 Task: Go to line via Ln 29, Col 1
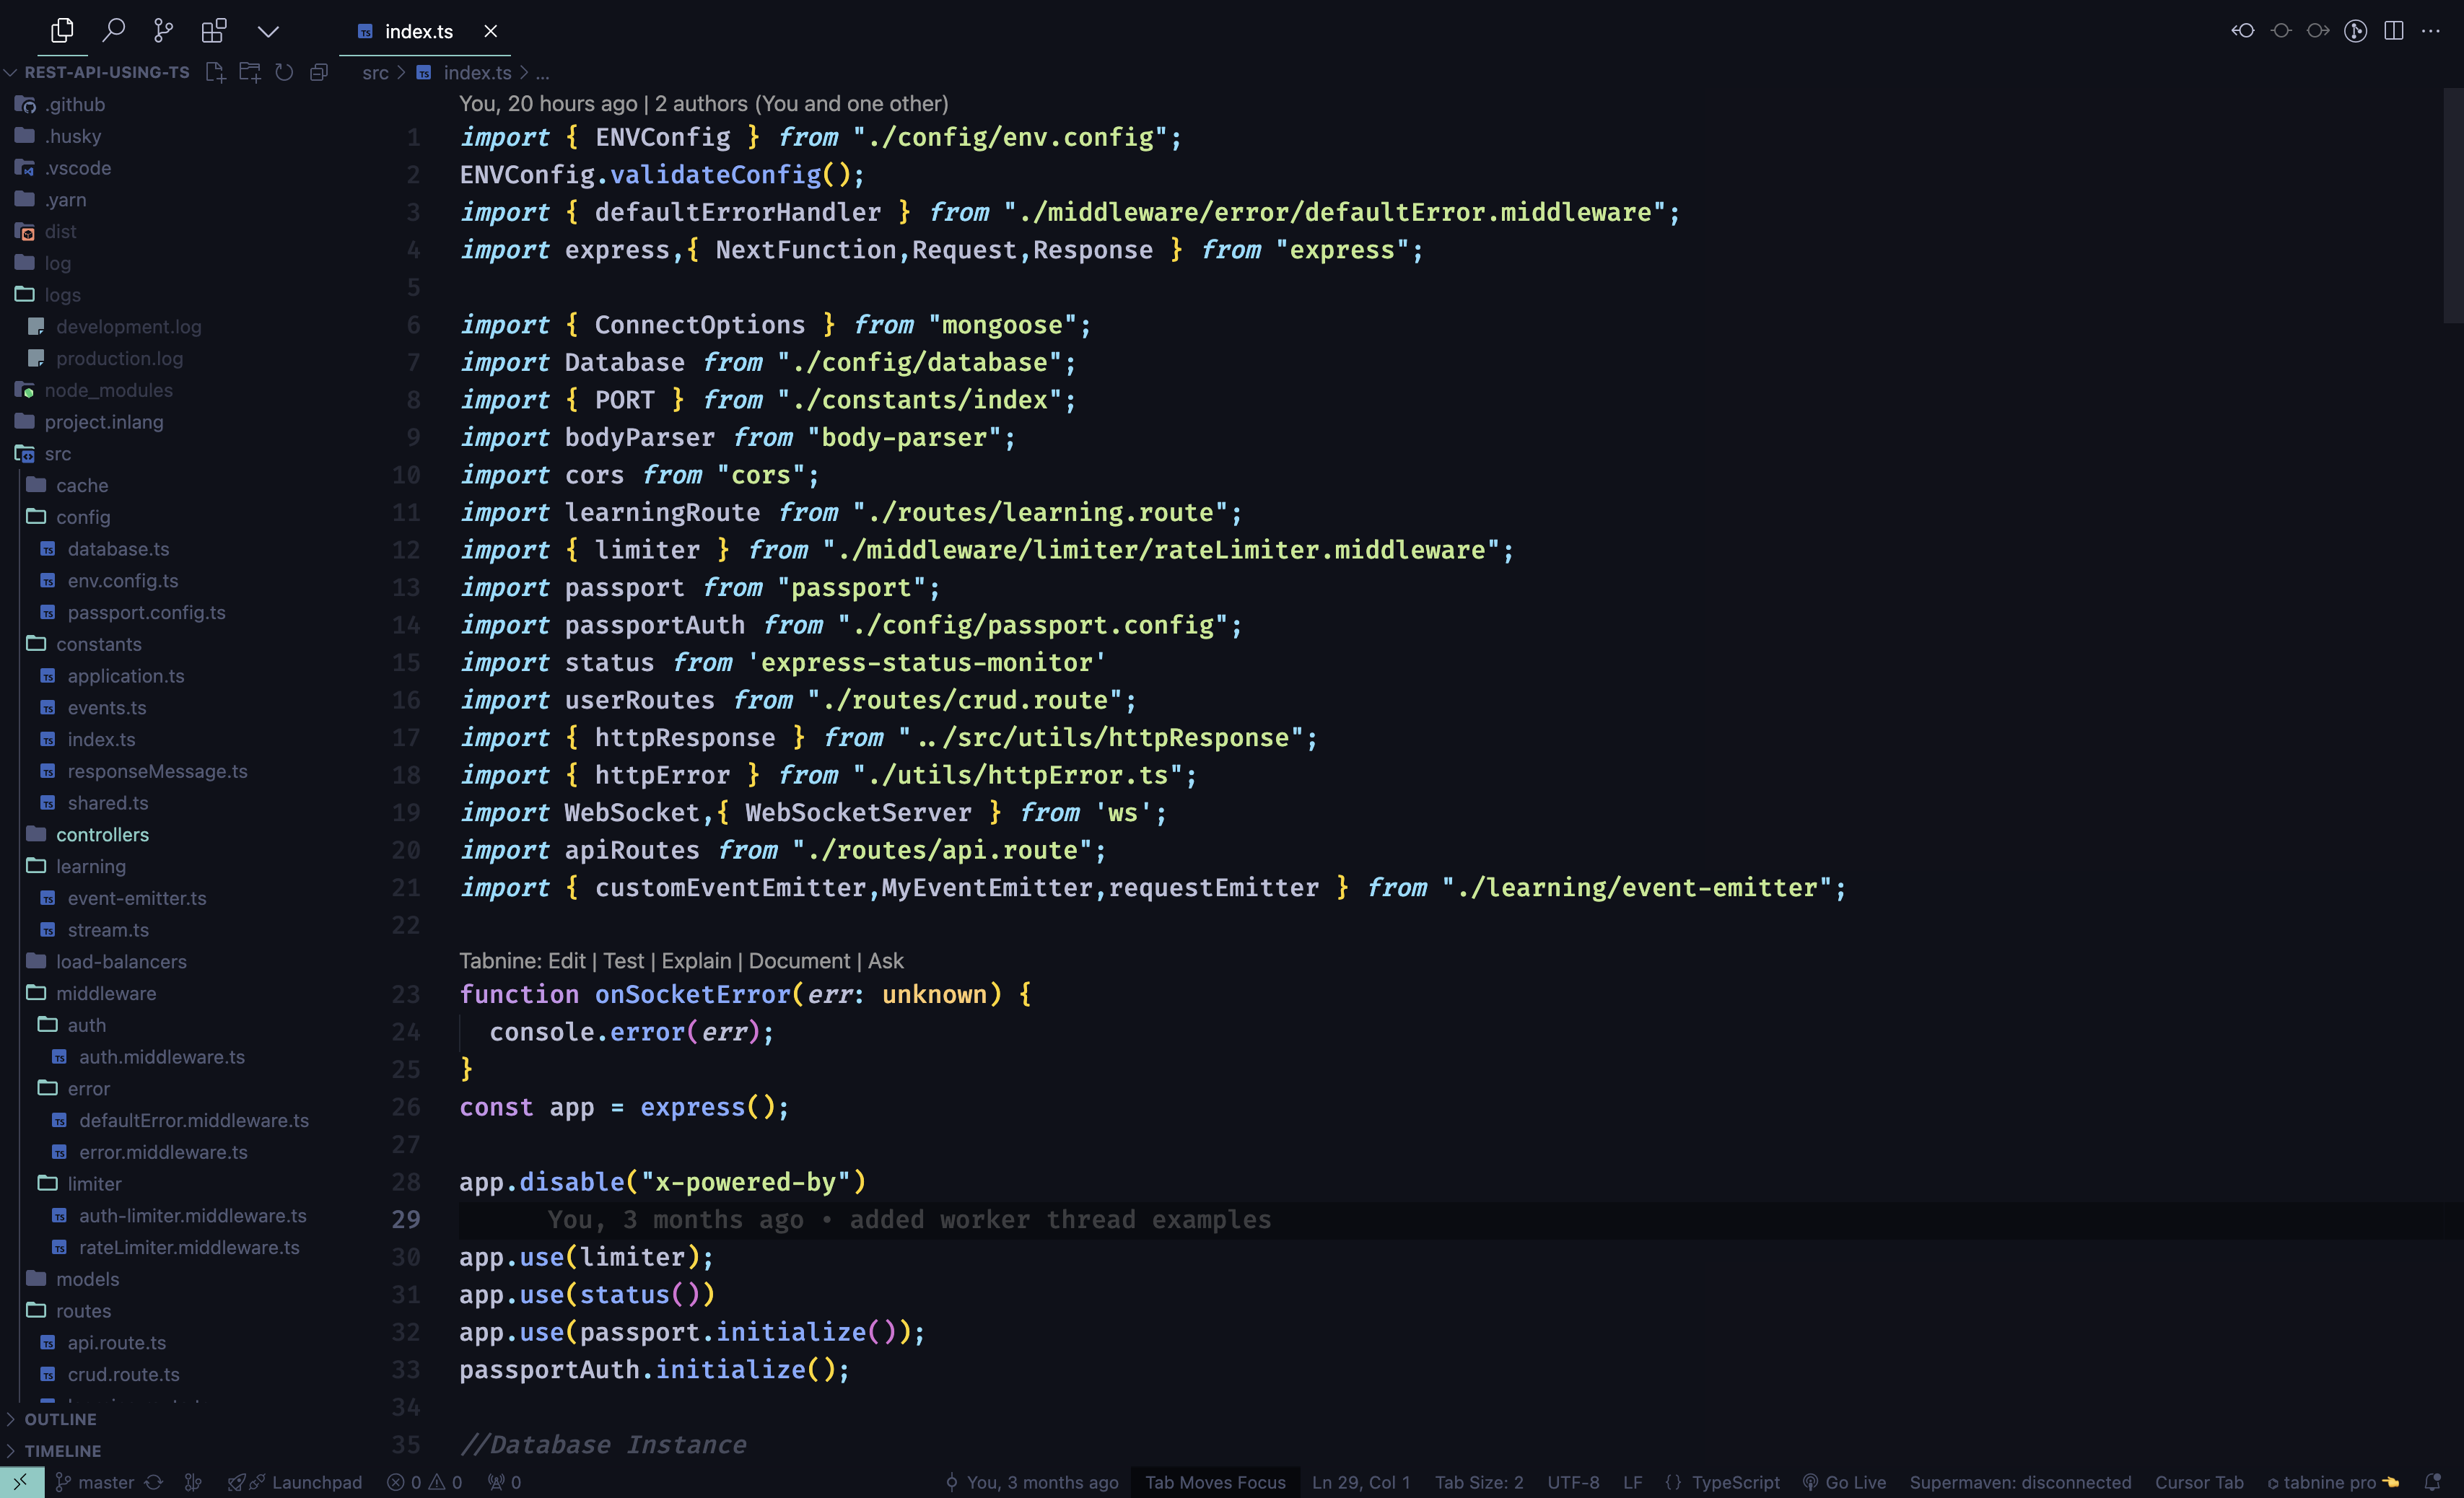pyautogui.click(x=1360, y=1482)
